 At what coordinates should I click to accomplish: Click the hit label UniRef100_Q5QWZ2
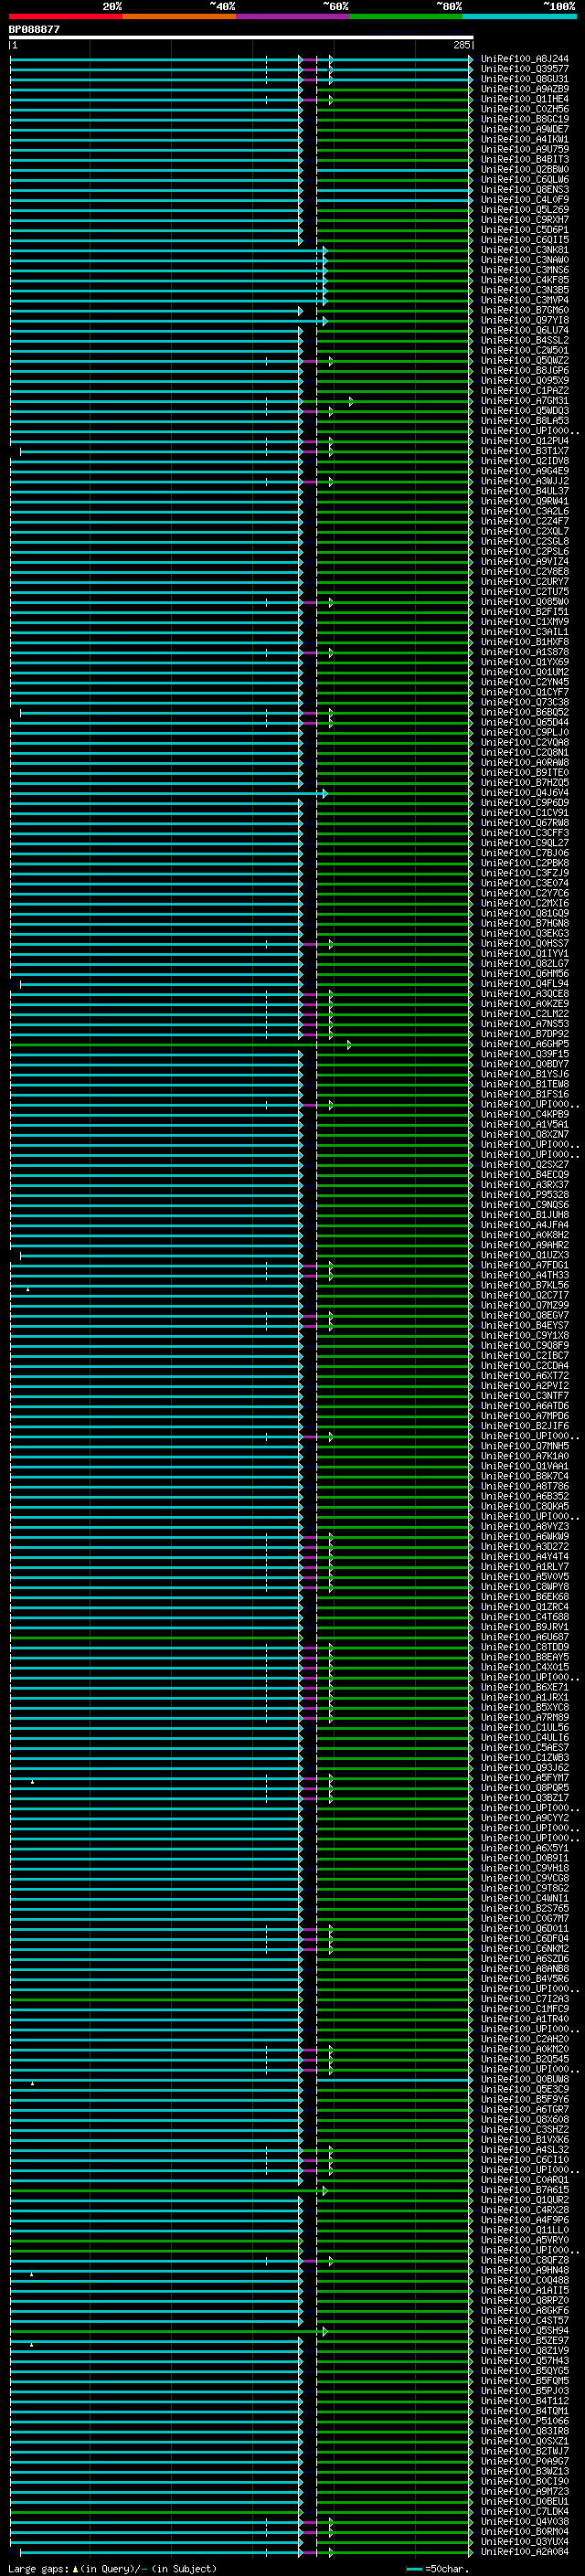(525, 360)
